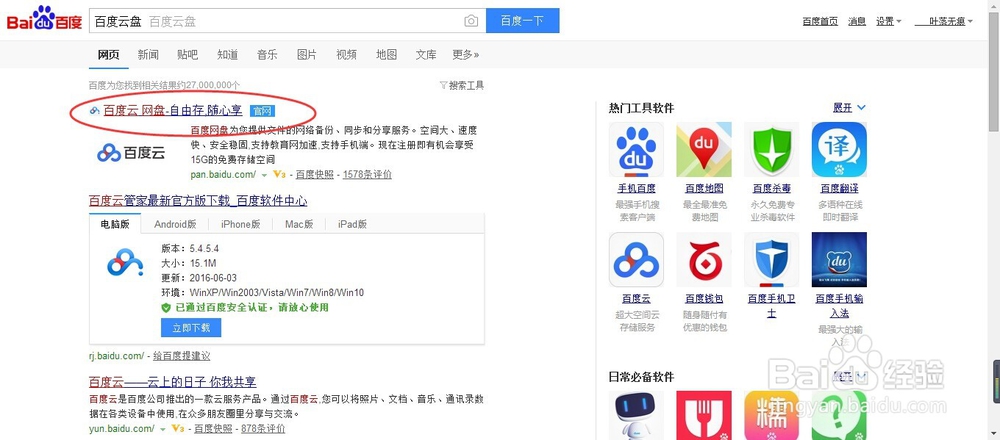Viewport: 1000px width, 440px height.
Task: Click the 手机百度 text link
Action: click(x=636, y=188)
